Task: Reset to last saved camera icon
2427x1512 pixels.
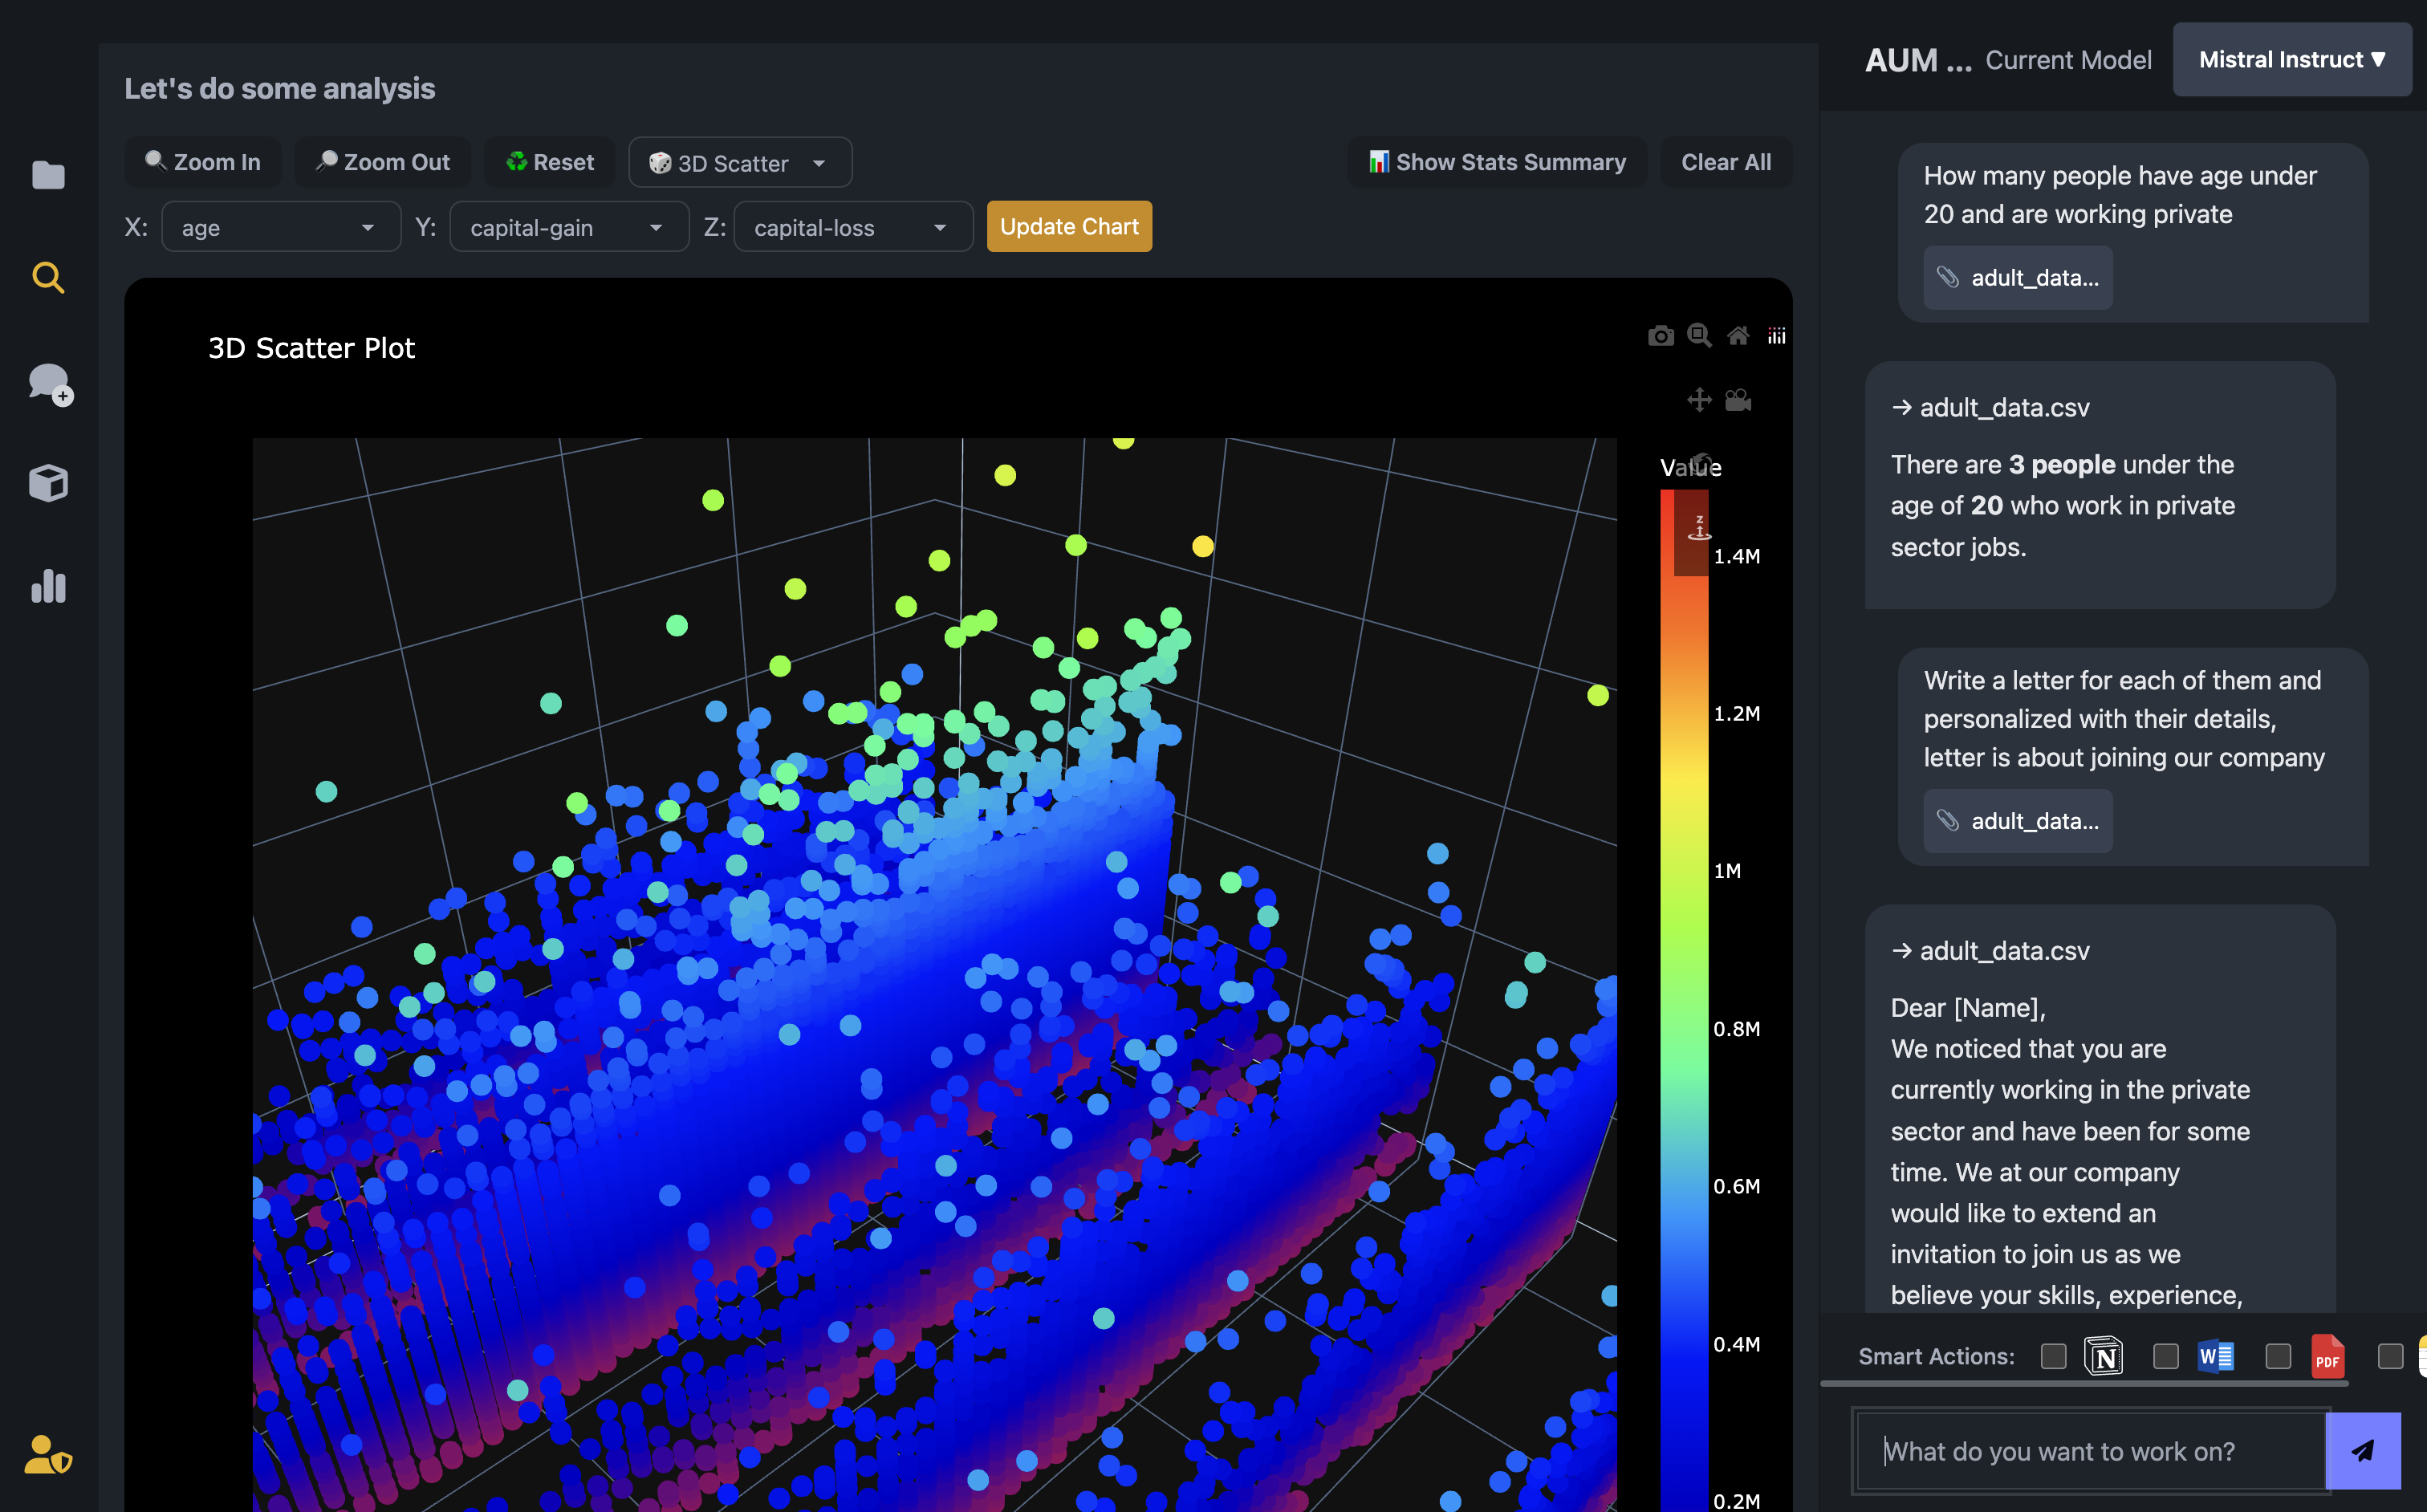Action: pyautogui.click(x=1738, y=400)
